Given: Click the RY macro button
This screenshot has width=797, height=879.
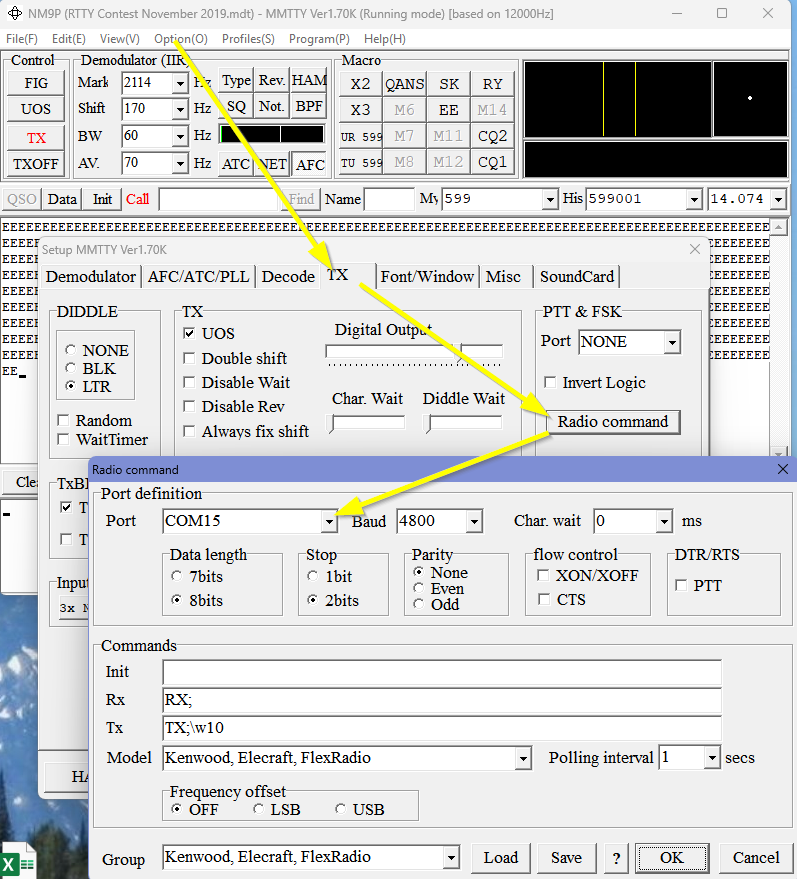Looking at the screenshot, I should coord(492,84).
